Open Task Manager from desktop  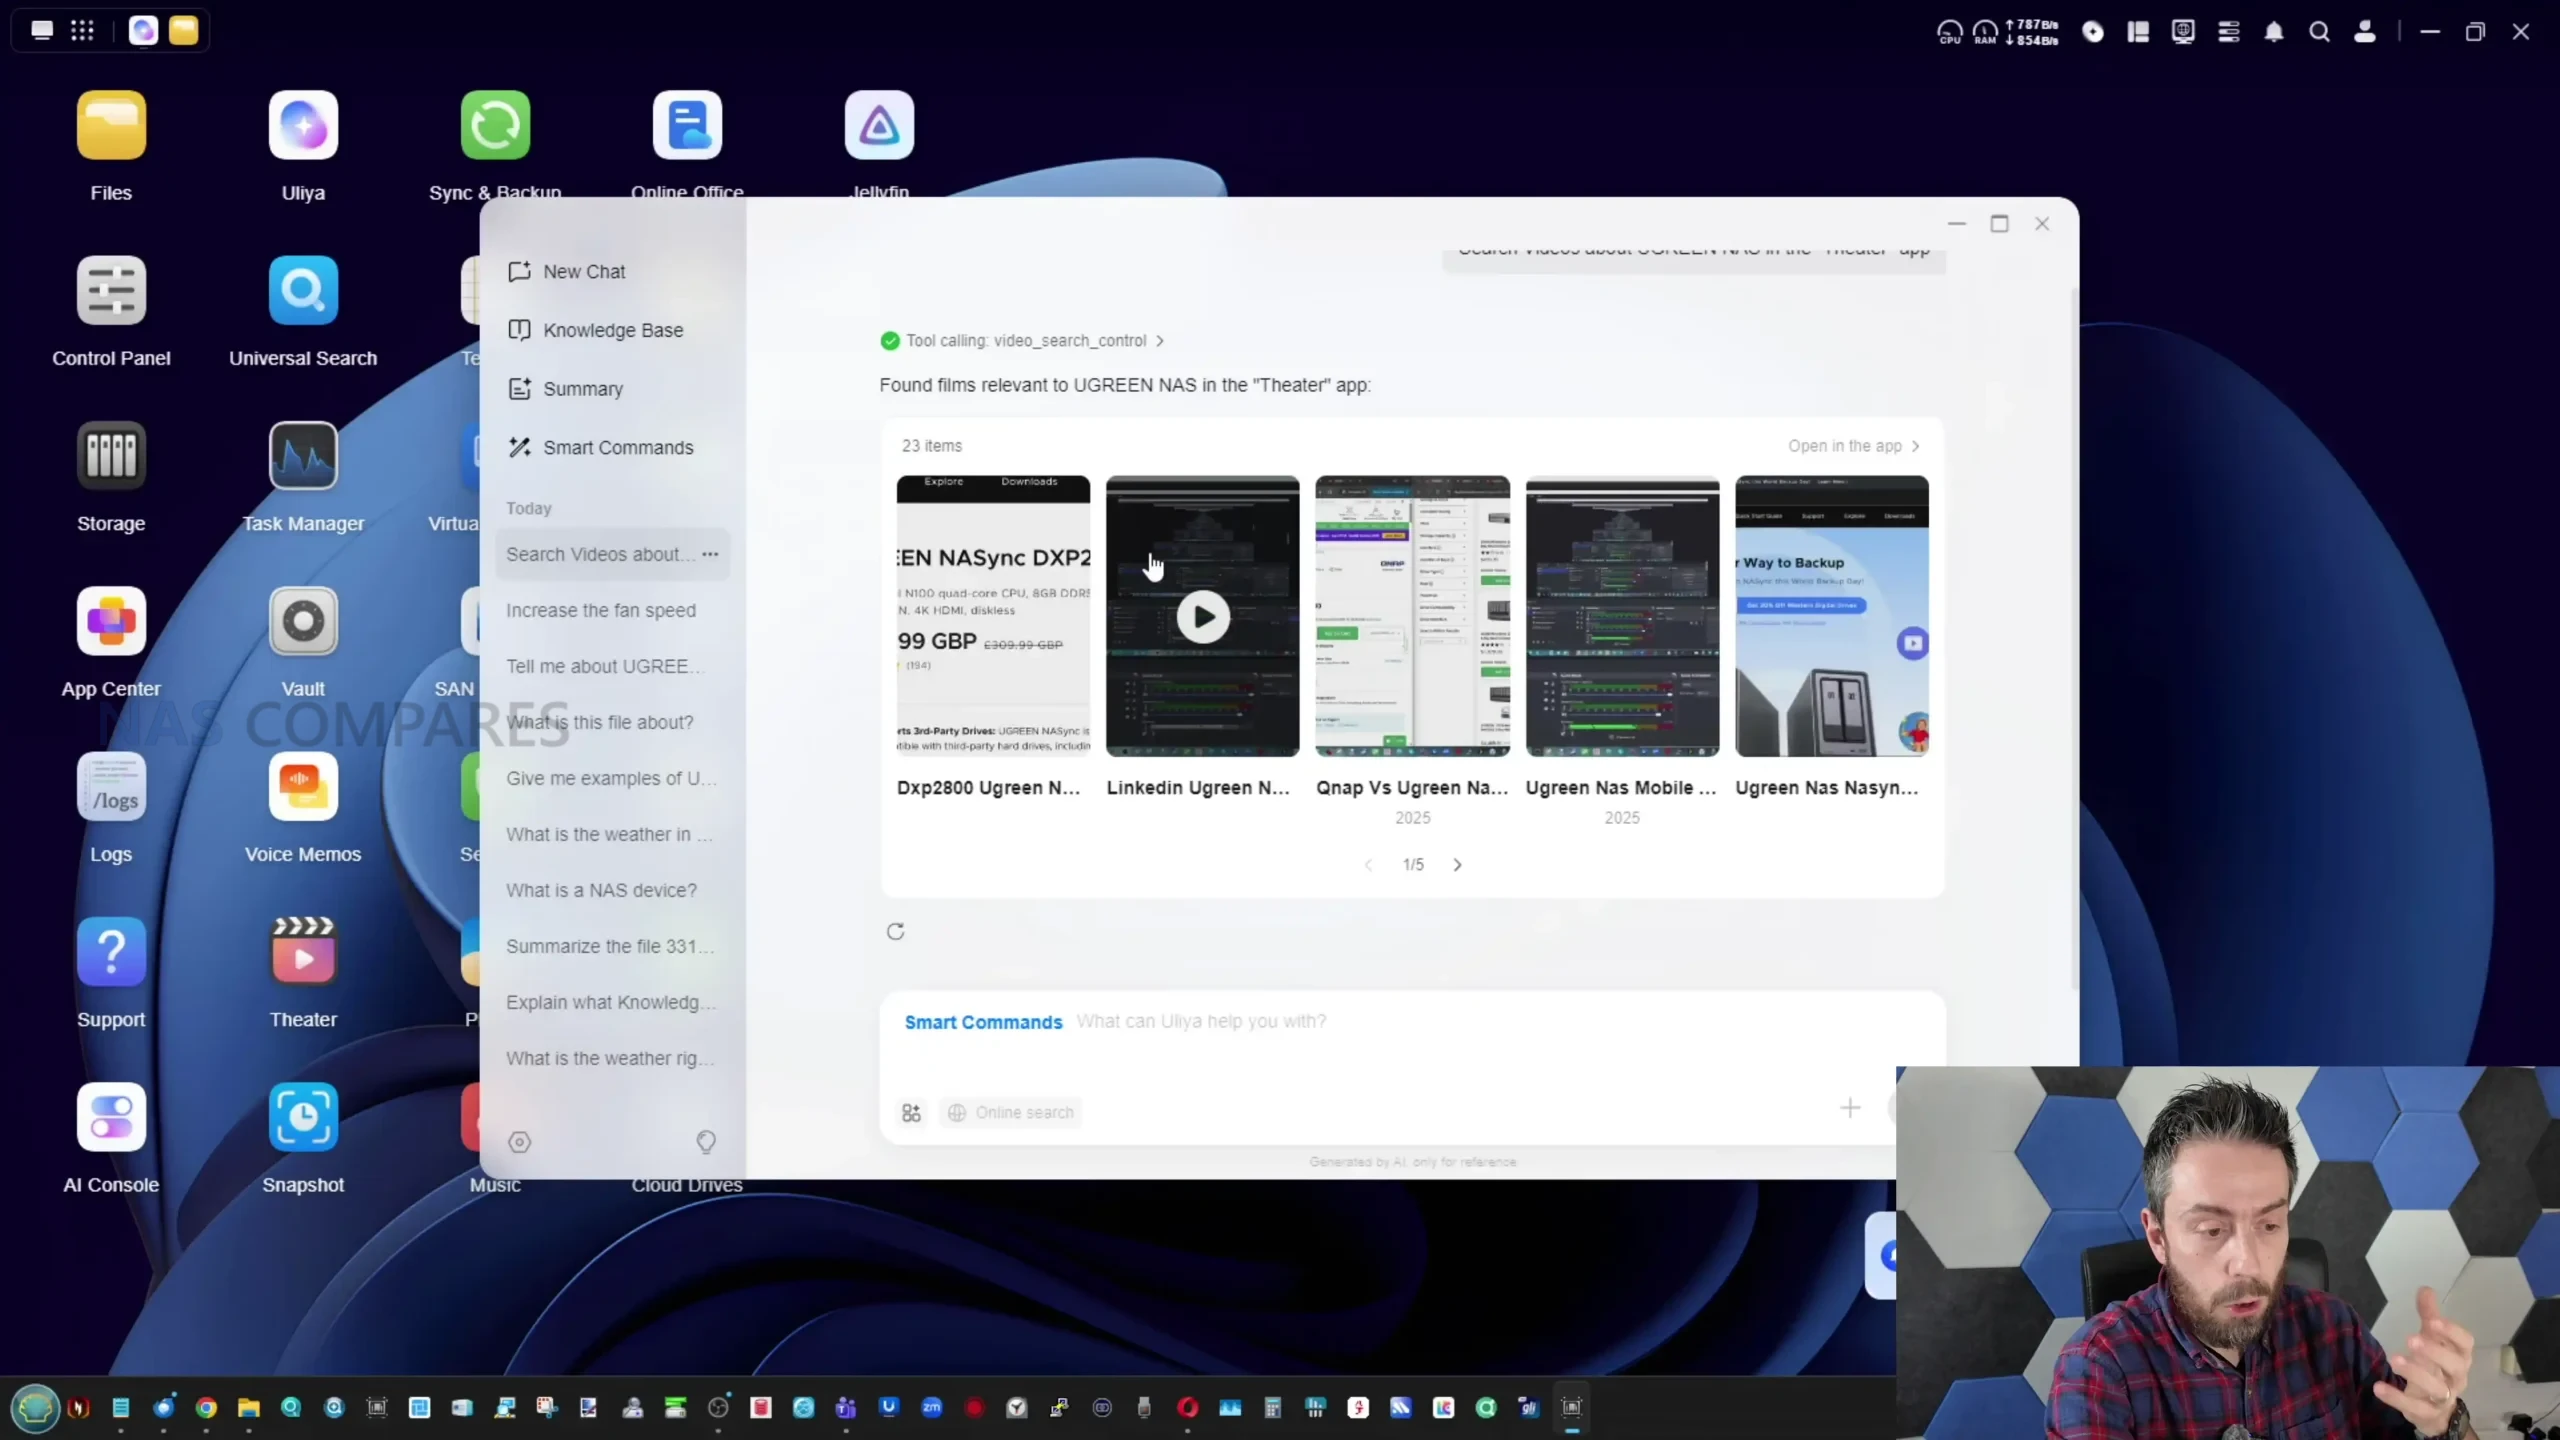point(303,456)
